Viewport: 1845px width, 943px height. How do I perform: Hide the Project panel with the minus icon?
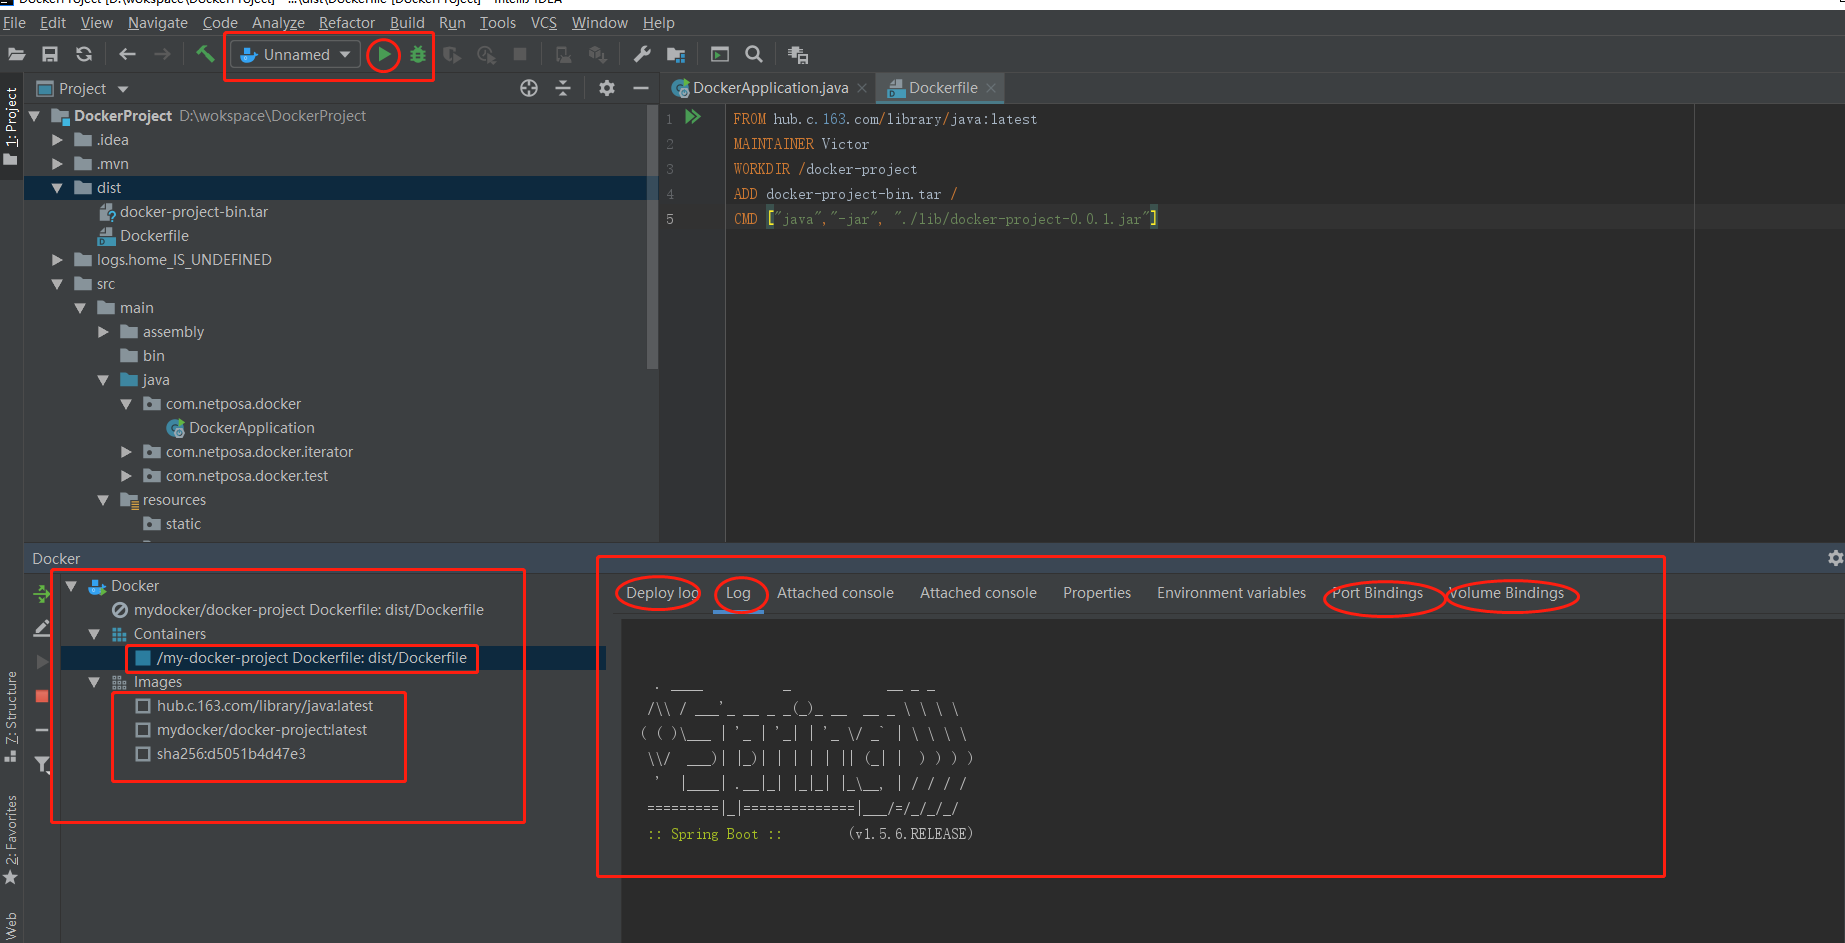coord(641,88)
